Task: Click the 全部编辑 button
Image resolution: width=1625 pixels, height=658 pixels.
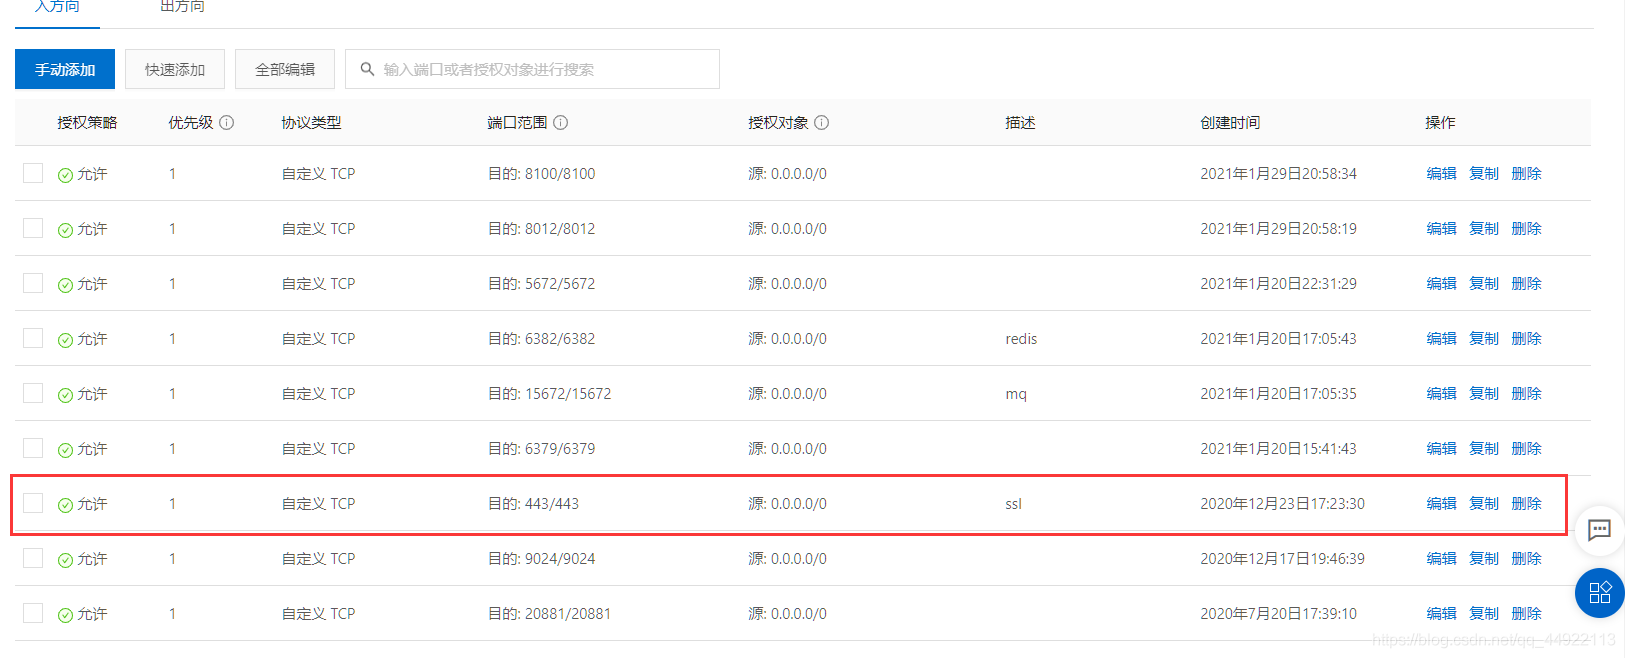Action: click(285, 69)
